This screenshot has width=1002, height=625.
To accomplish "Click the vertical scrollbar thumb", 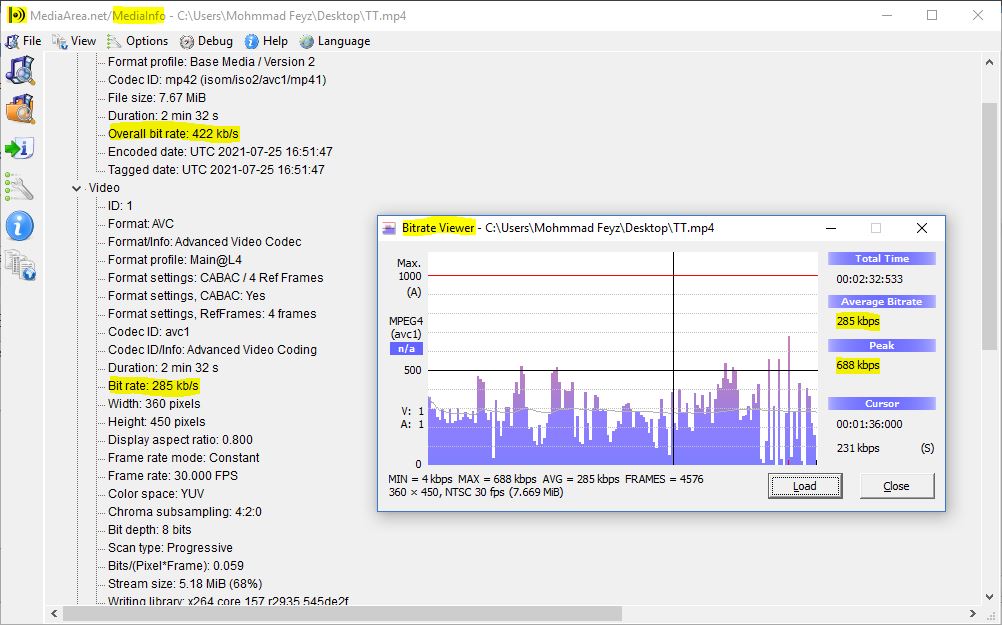I will click(x=989, y=226).
